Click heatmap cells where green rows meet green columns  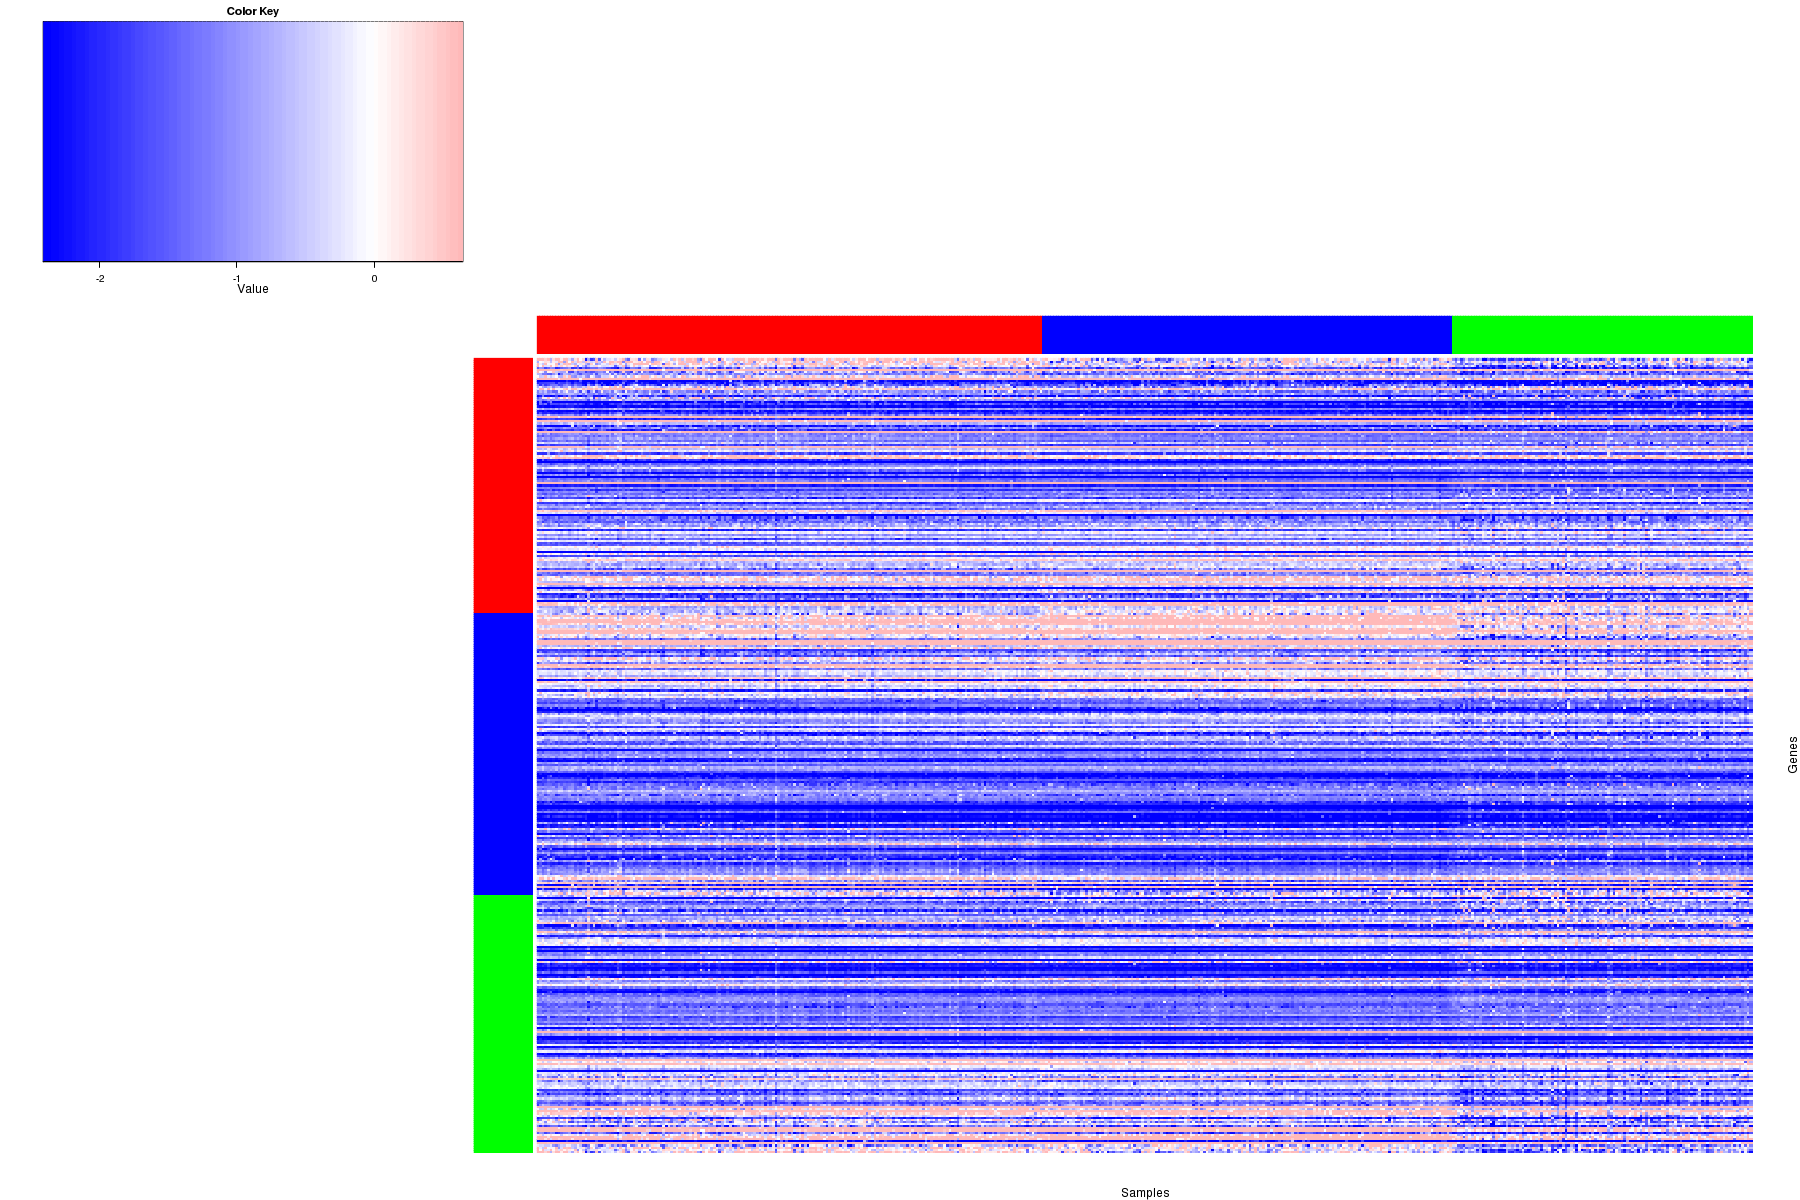coord(1601,1023)
